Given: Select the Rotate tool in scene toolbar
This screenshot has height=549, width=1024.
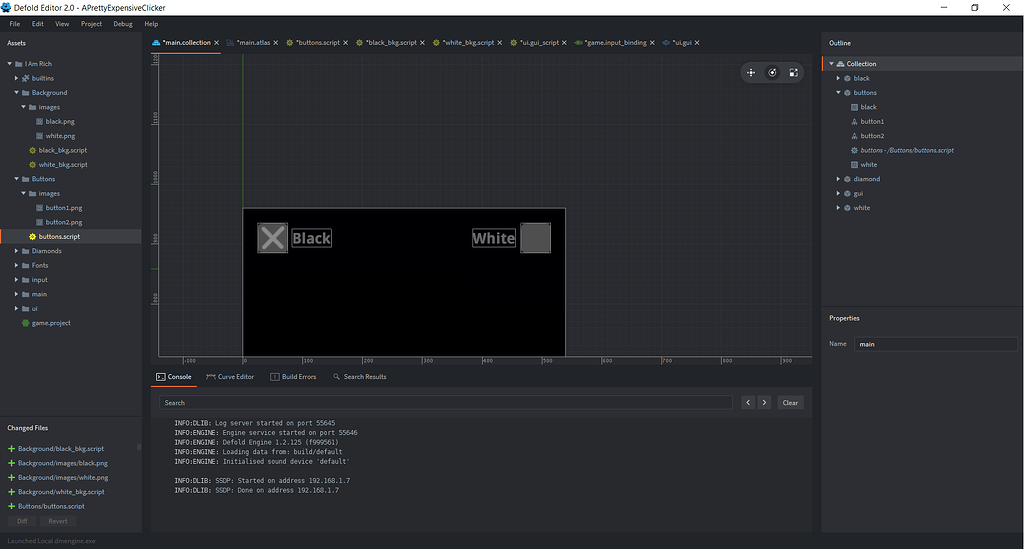Looking at the screenshot, I should tap(772, 72).
